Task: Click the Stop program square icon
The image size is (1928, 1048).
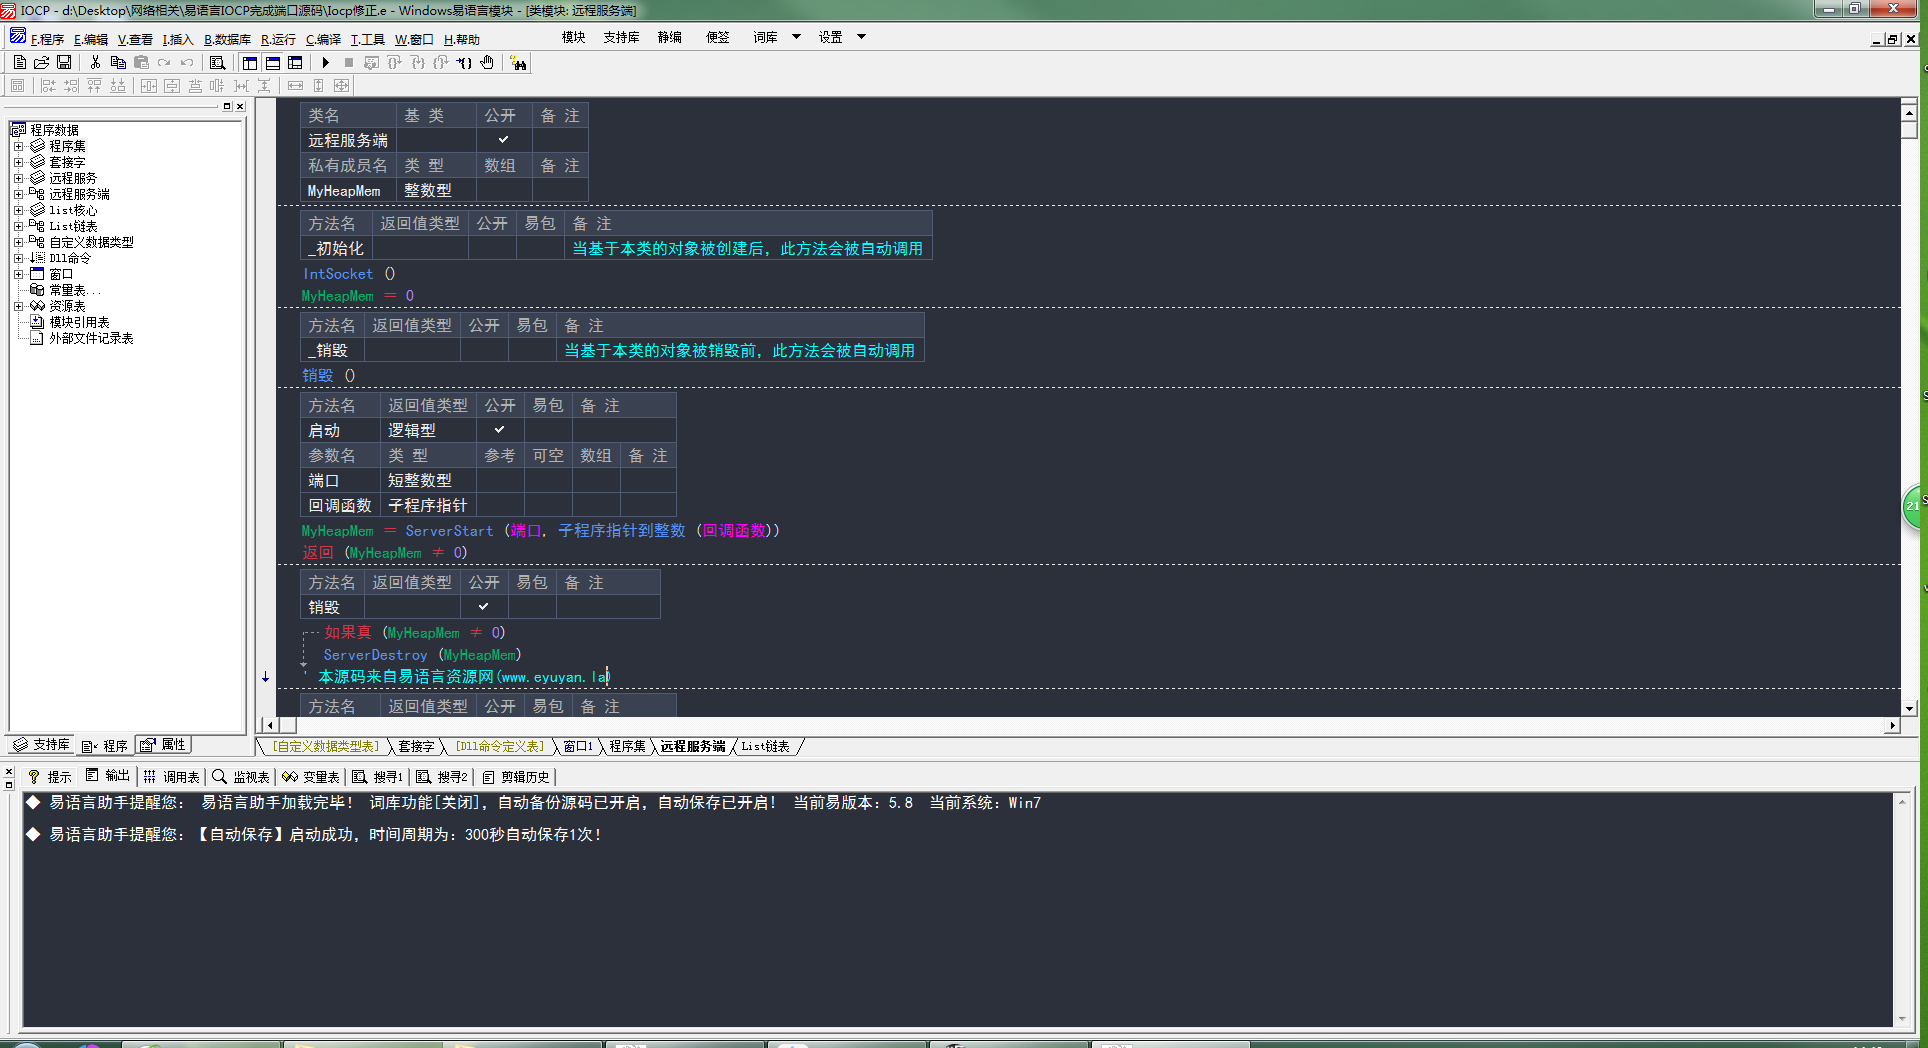Action: [349, 63]
